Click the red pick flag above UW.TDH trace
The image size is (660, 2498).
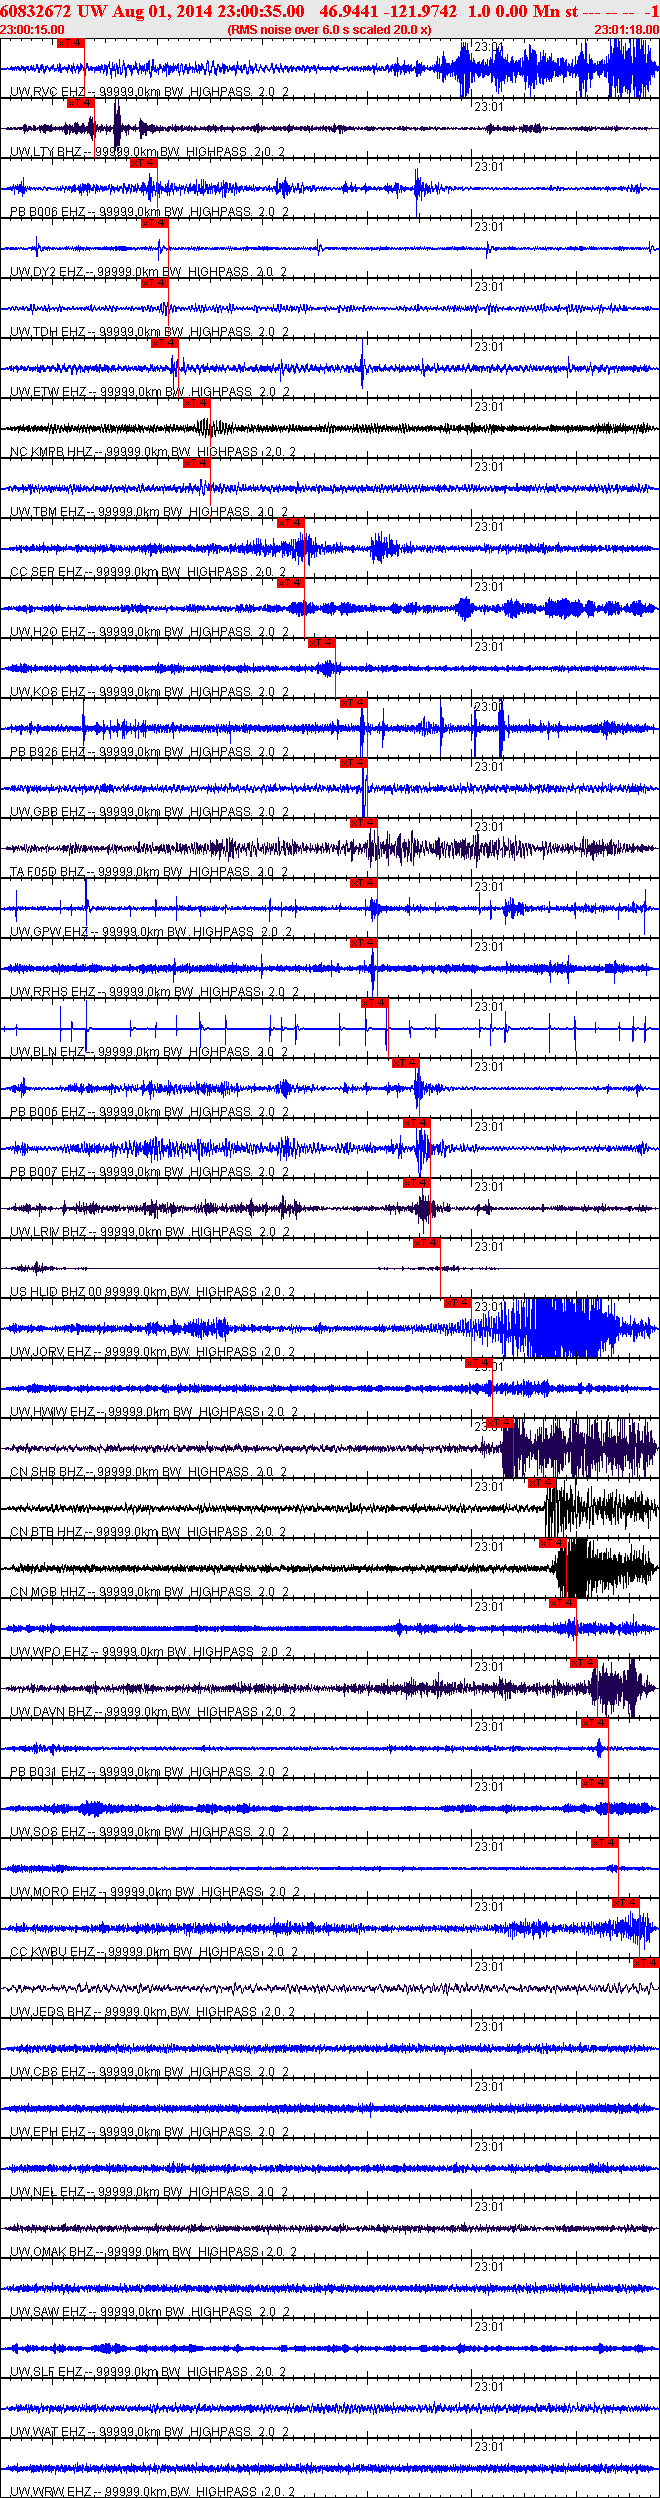point(154,283)
